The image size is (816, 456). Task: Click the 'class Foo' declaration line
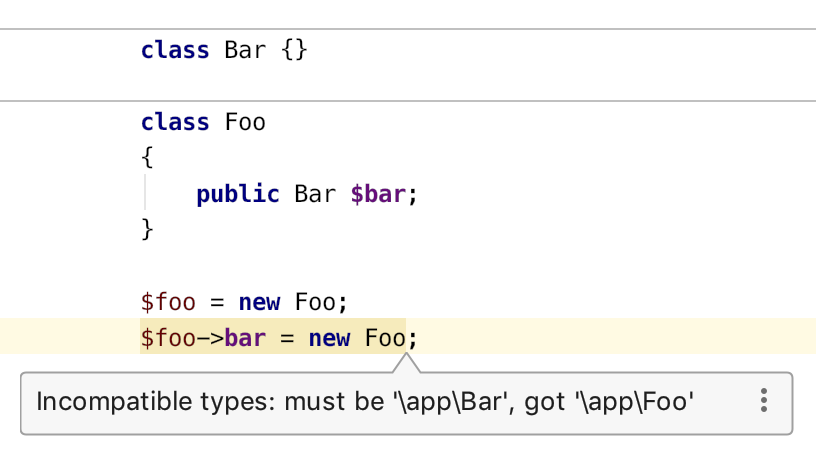tap(203, 122)
